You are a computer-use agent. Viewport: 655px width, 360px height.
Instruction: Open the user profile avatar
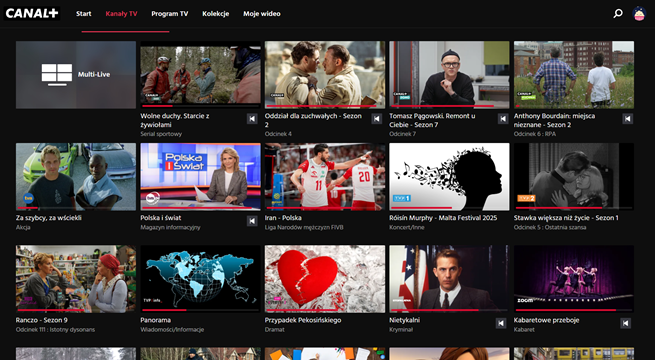pos(639,13)
